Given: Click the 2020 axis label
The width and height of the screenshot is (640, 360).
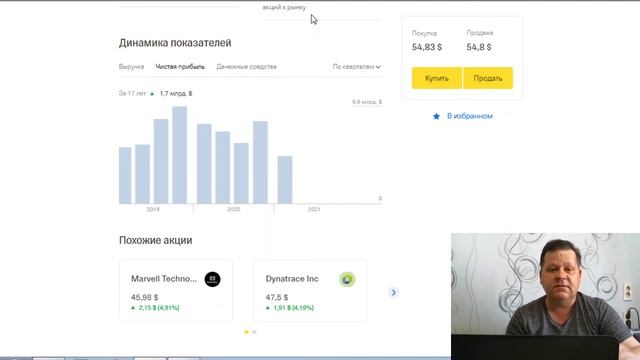Looking at the screenshot, I should 233,209.
